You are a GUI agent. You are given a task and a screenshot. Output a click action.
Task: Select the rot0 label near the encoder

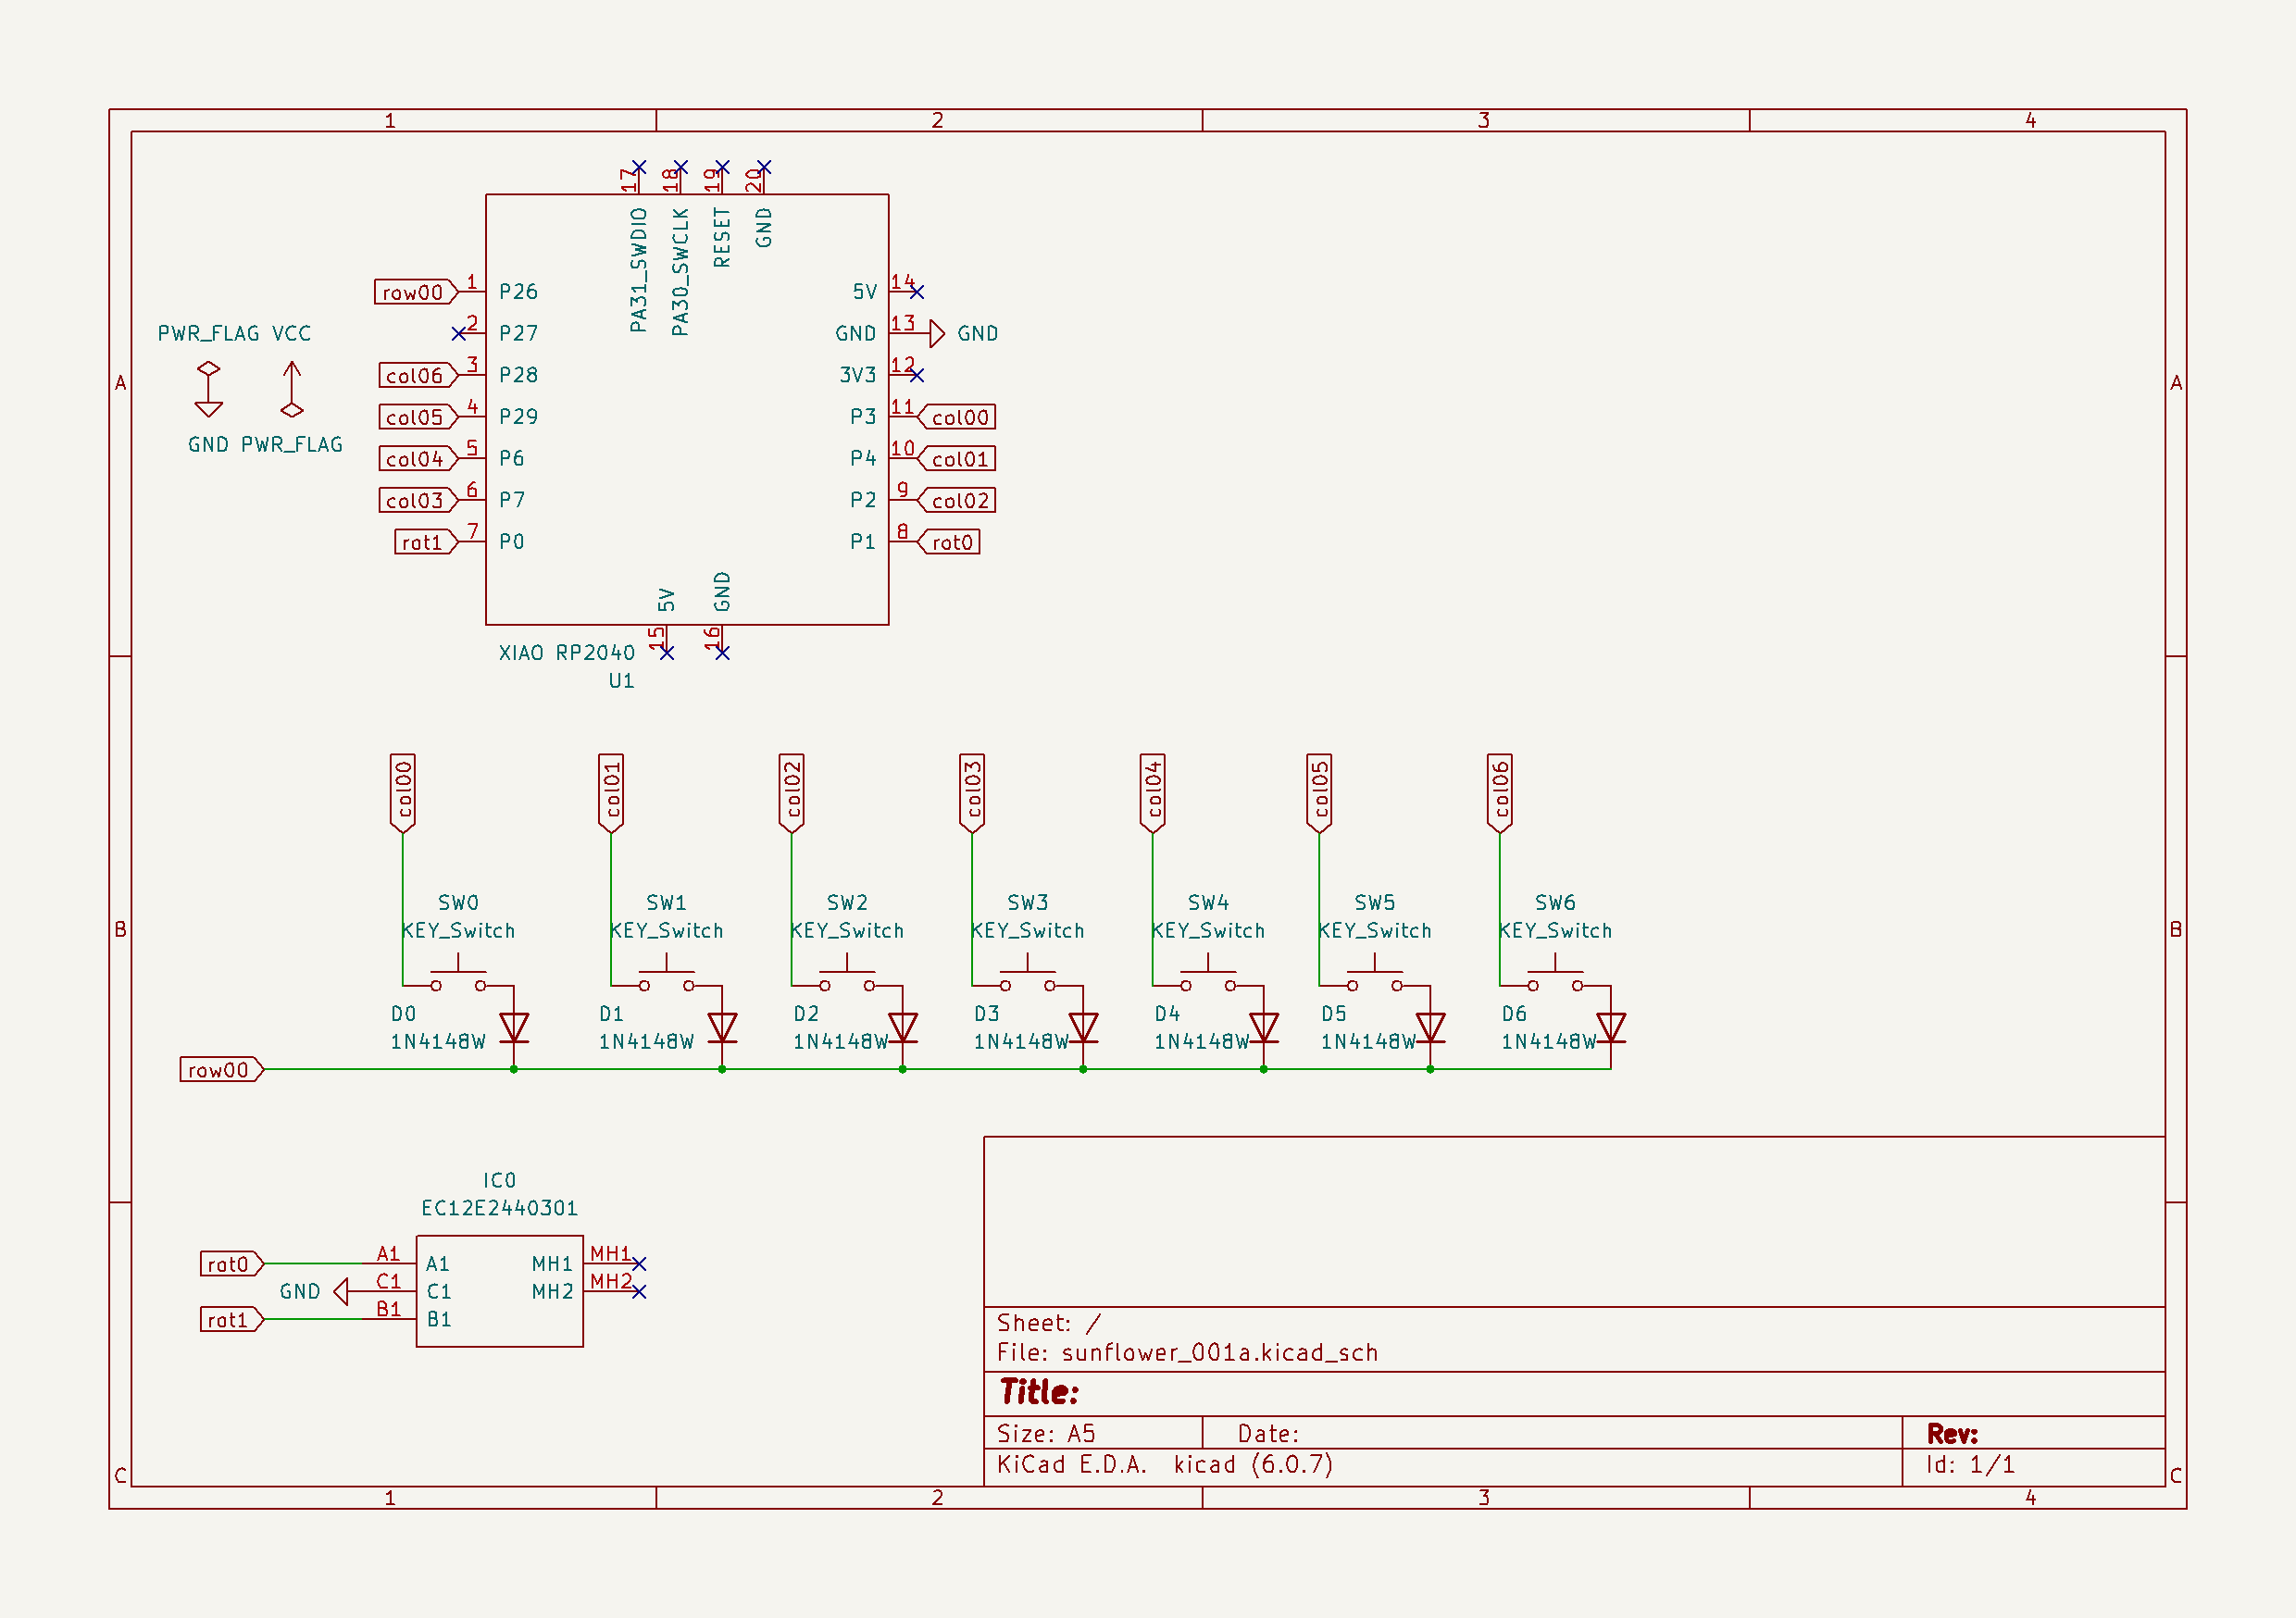click(x=230, y=1263)
